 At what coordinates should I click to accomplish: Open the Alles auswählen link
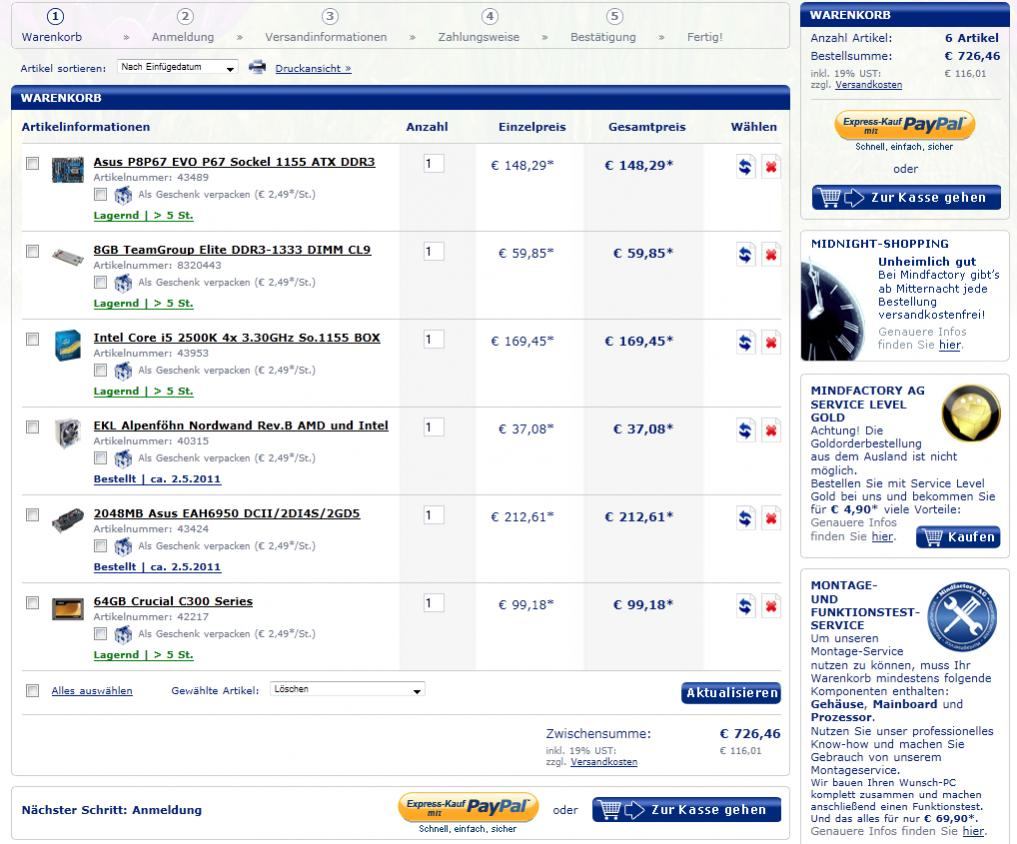tap(92, 691)
